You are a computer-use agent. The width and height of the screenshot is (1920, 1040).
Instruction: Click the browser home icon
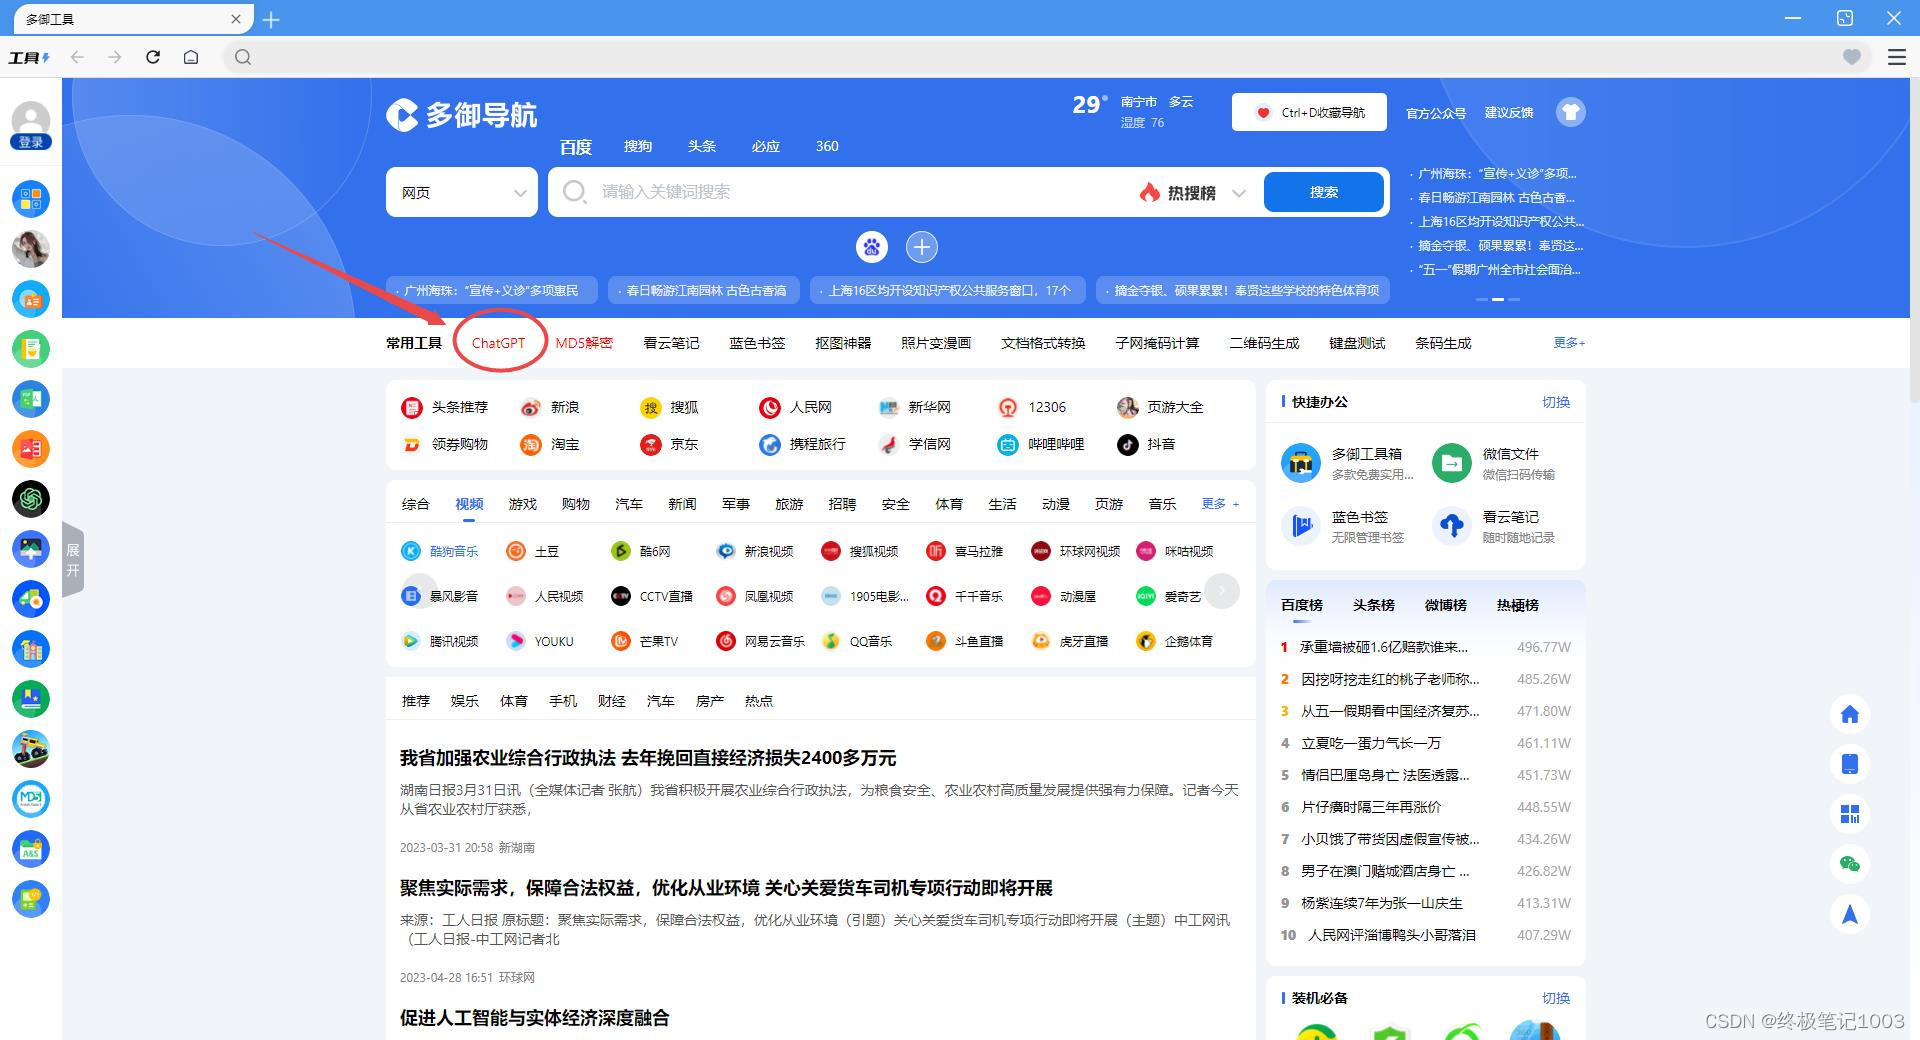(191, 57)
